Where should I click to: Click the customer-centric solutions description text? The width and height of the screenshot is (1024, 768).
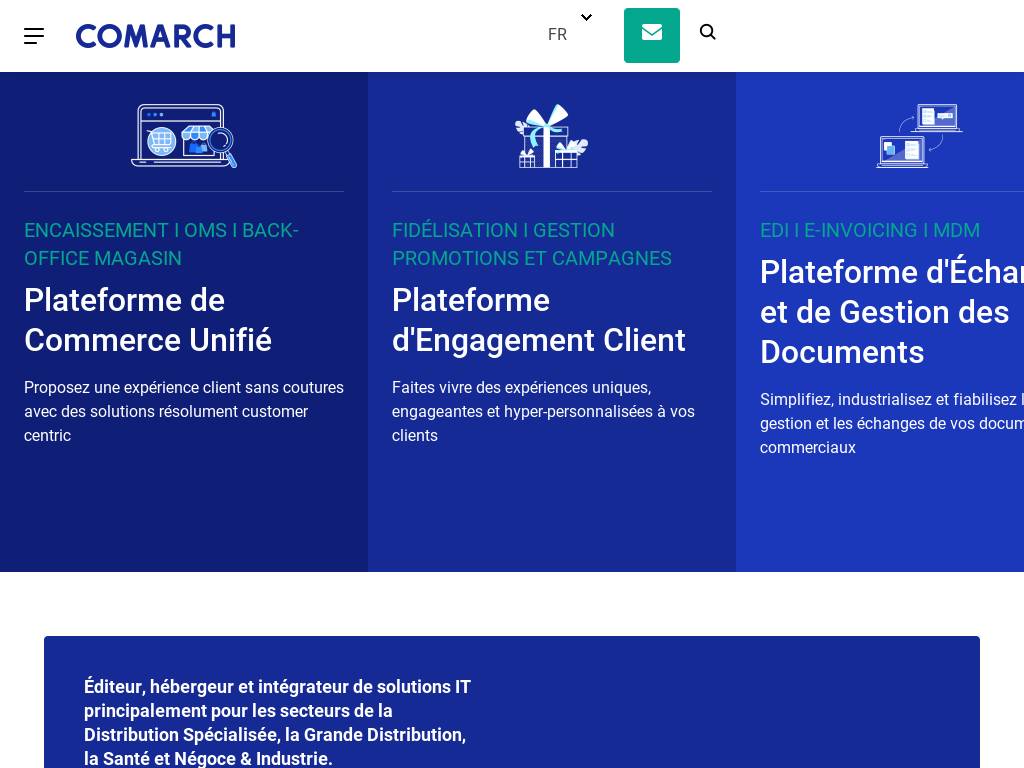tap(184, 411)
